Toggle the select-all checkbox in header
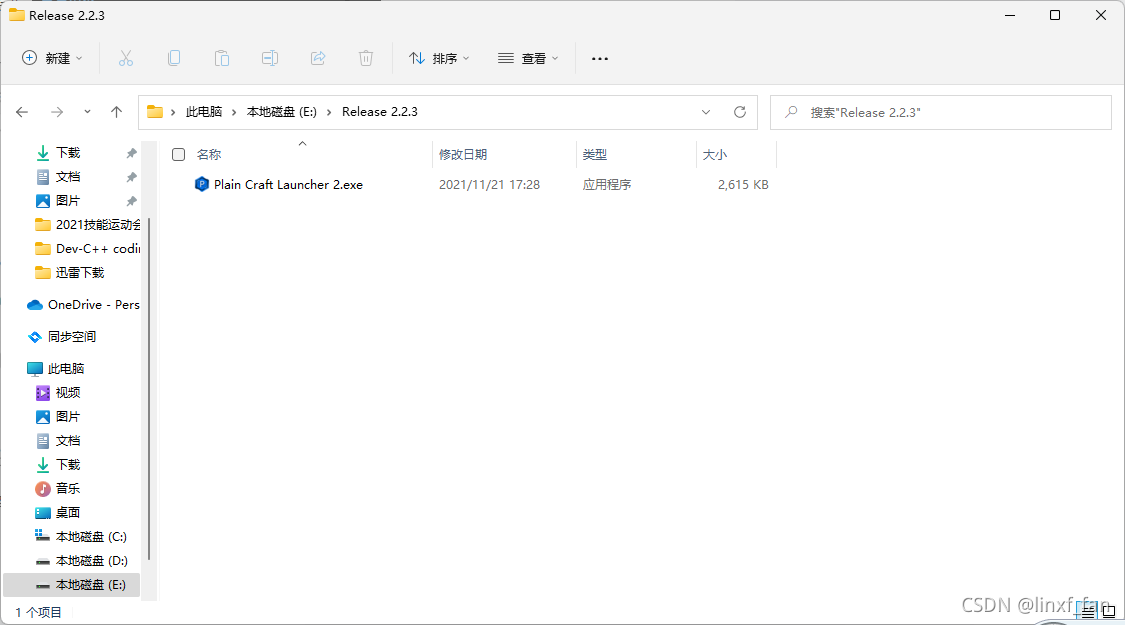The width and height of the screenshot is (1125, 625). pos(179,154)
